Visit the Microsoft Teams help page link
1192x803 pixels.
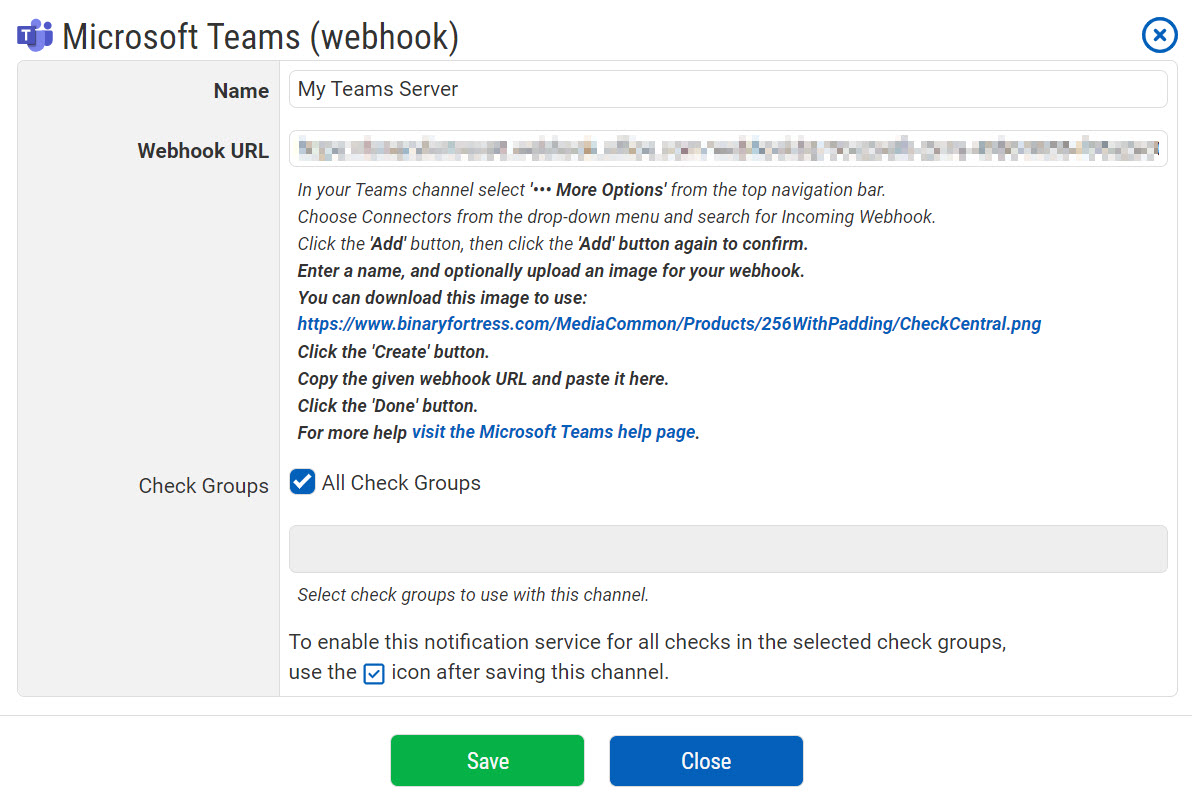click(x=553, y=432)
